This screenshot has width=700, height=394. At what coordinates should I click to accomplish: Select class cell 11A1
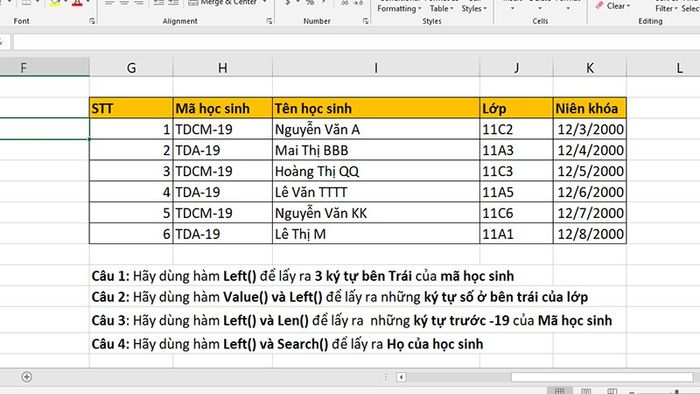(x=517, y=233)
